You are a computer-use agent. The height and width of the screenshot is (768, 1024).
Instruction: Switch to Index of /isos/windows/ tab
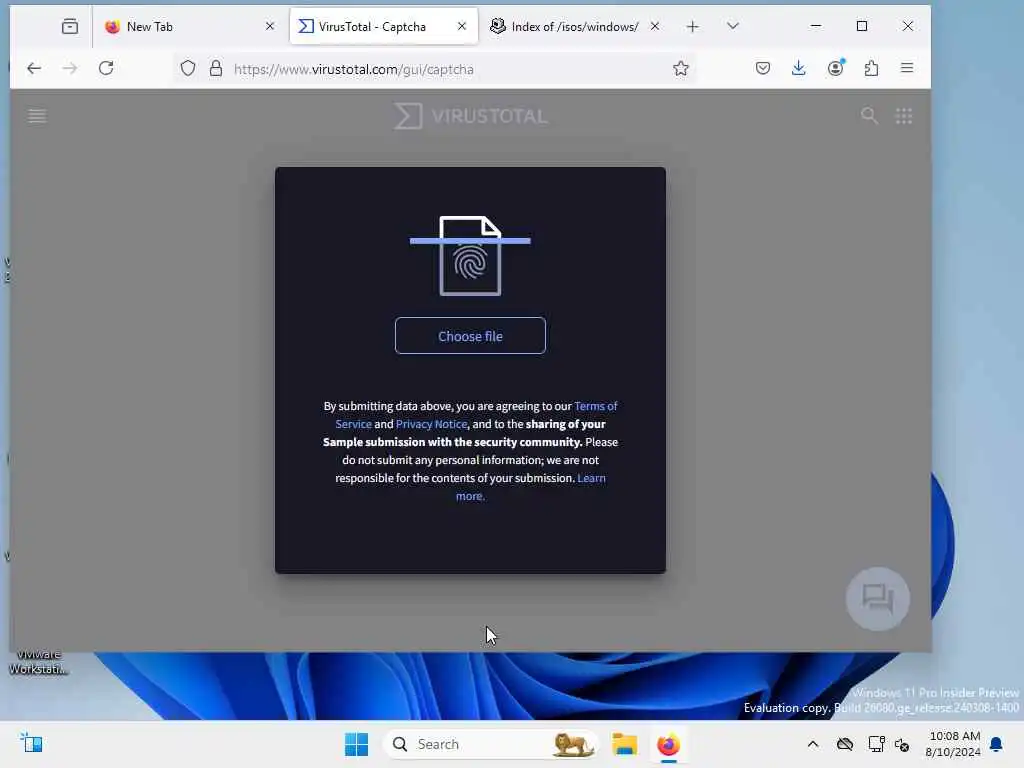coord(575,27)
